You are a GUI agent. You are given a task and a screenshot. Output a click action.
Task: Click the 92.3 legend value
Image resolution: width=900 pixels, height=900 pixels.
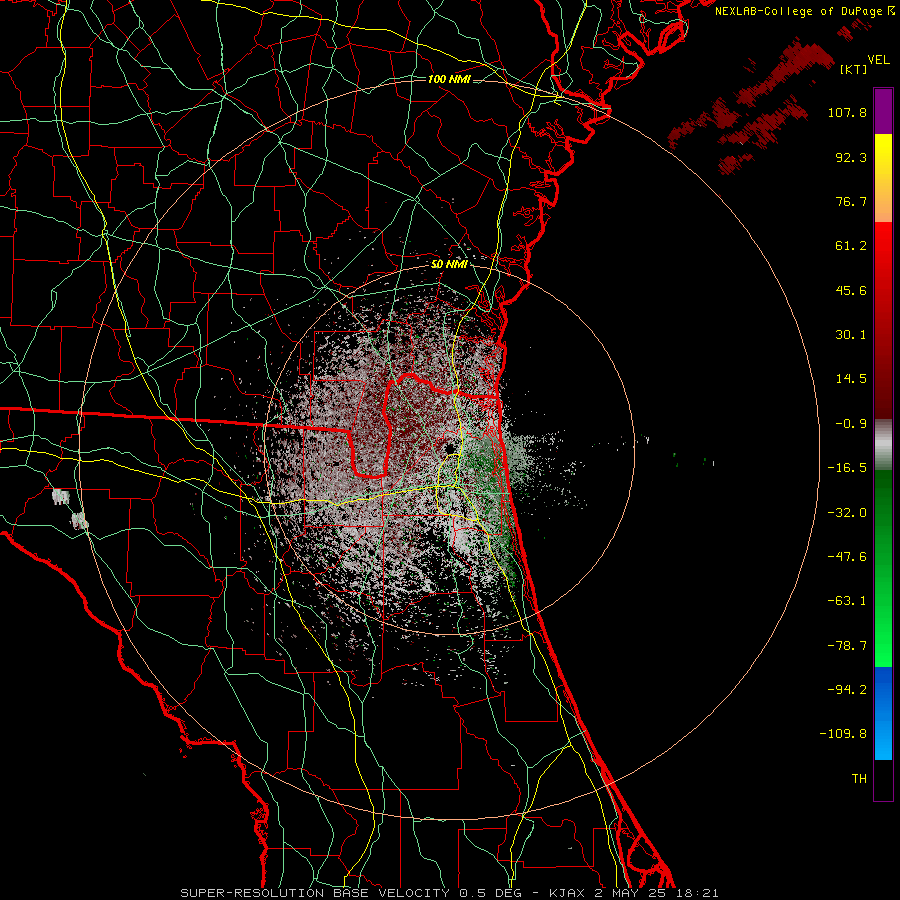click(x=851, y=157)
